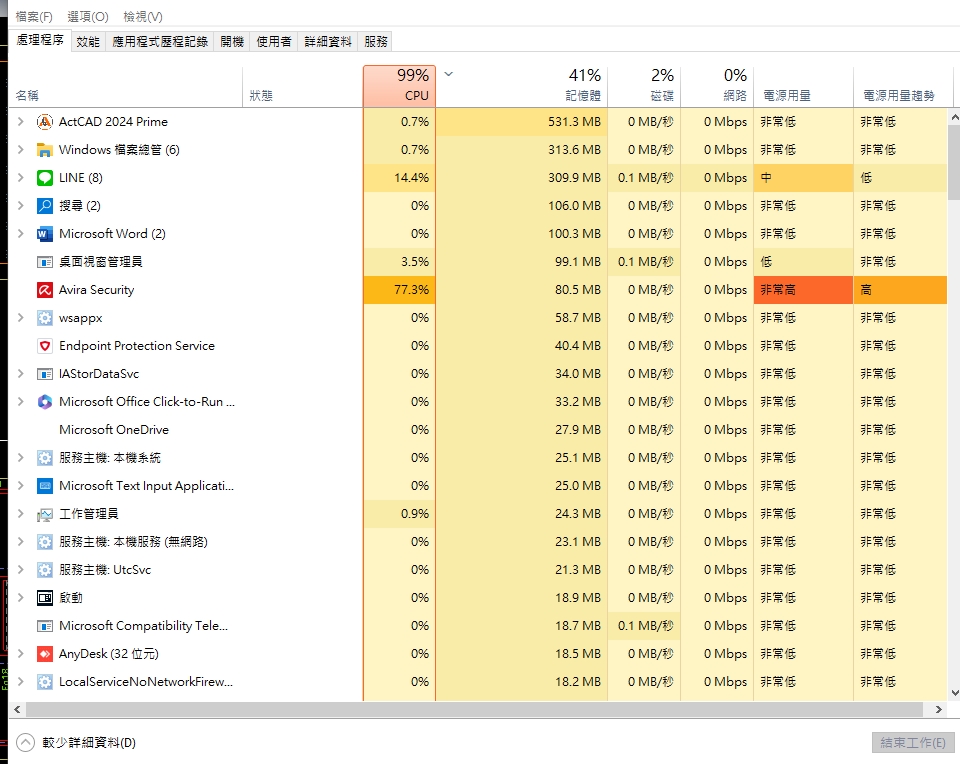Sort by the CPU column header

399,86
